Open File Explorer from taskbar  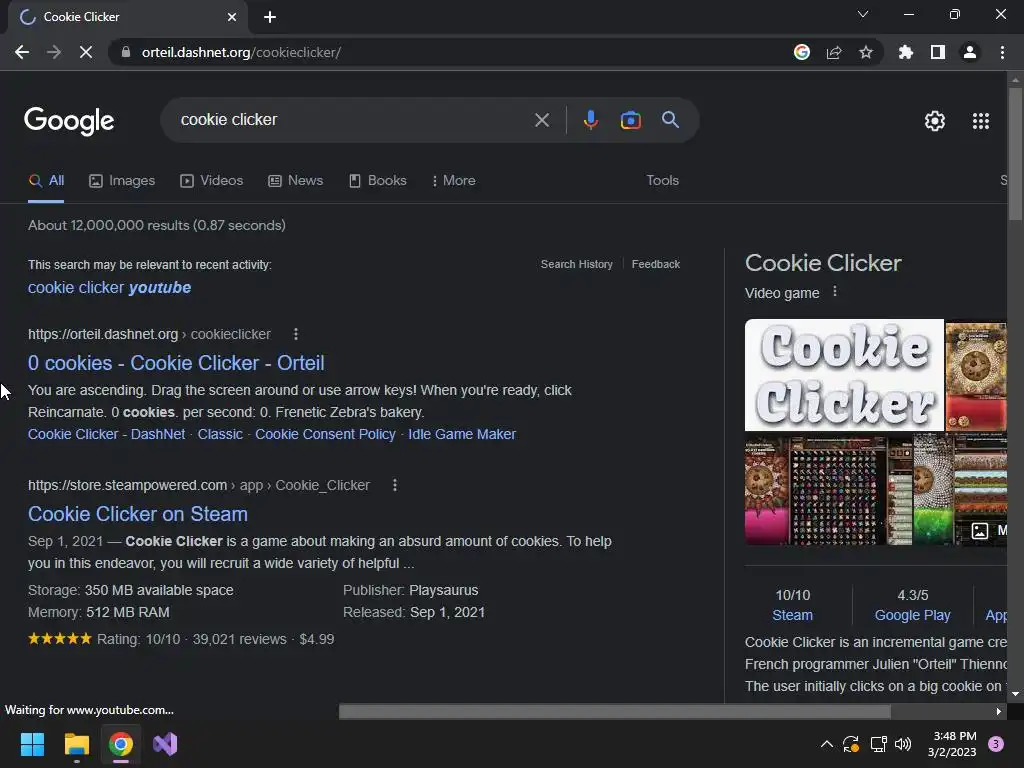76,744
